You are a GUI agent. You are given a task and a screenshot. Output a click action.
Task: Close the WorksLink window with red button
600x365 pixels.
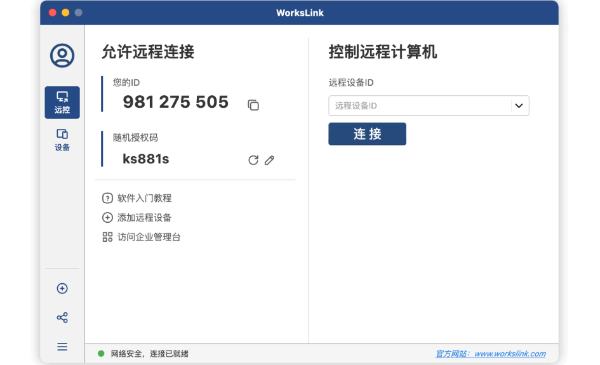pyautogui.click(x=53, y=13)
